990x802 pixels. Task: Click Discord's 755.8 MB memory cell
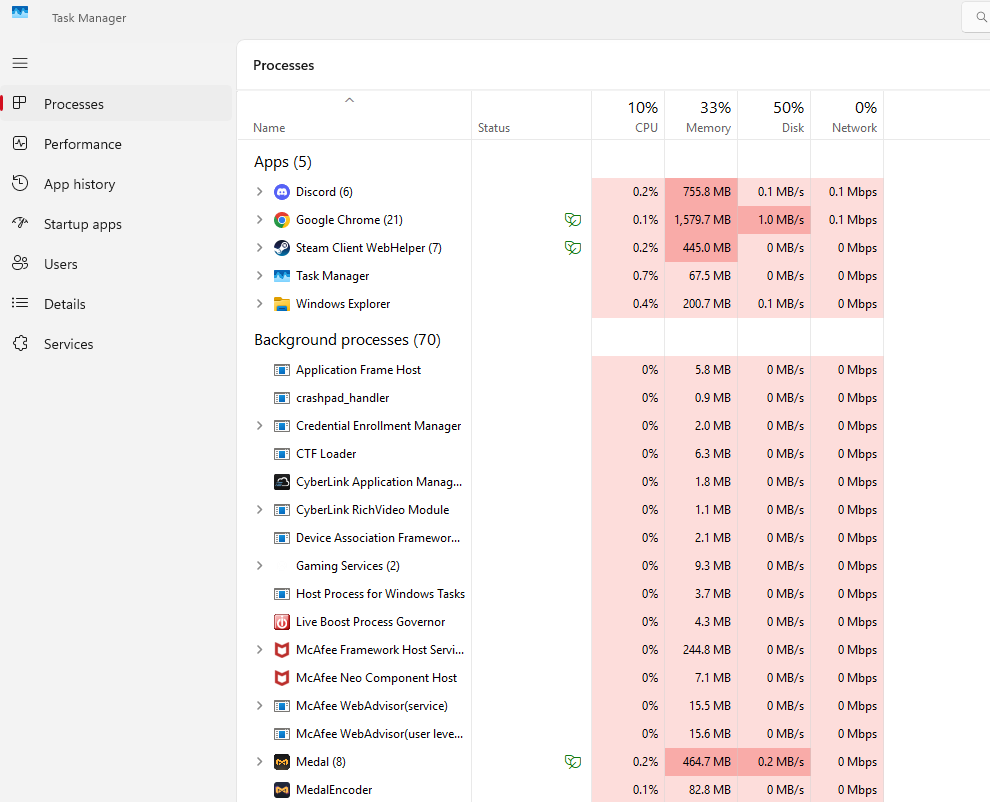(701, 192)
